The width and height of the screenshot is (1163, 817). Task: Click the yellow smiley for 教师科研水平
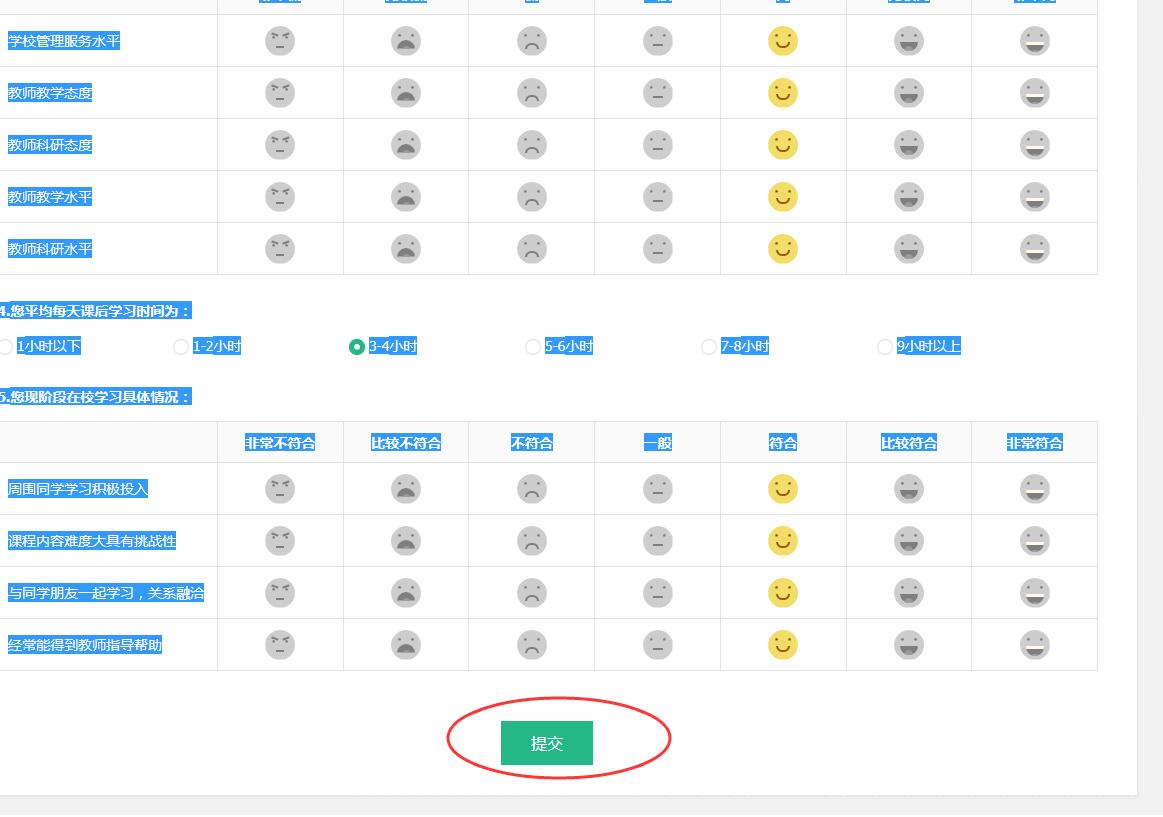(782, 249)
